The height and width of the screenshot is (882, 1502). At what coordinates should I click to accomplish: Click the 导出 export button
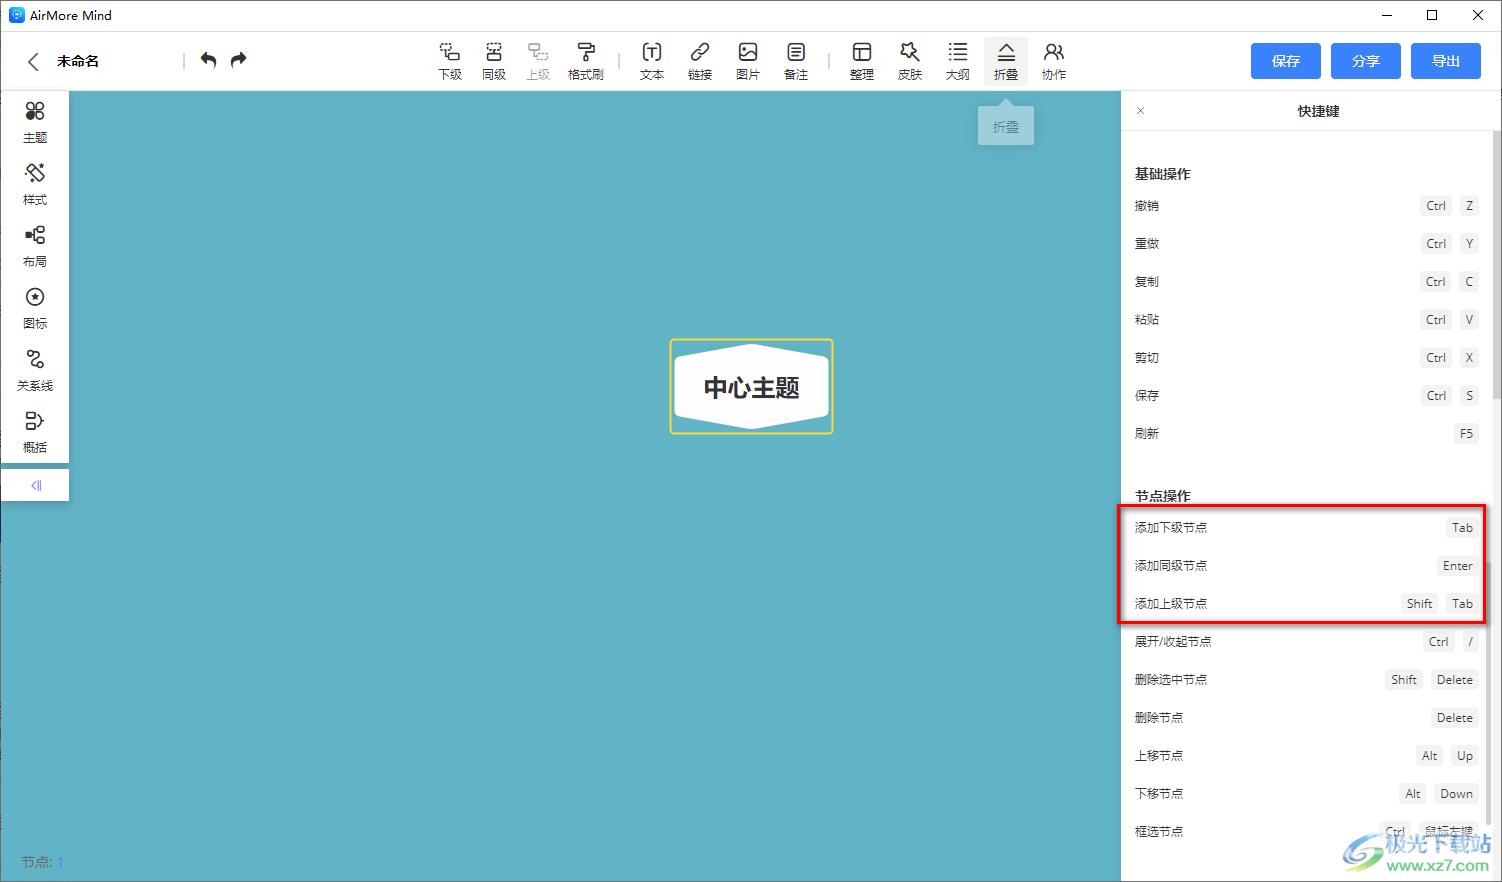tap(1446, 61)
